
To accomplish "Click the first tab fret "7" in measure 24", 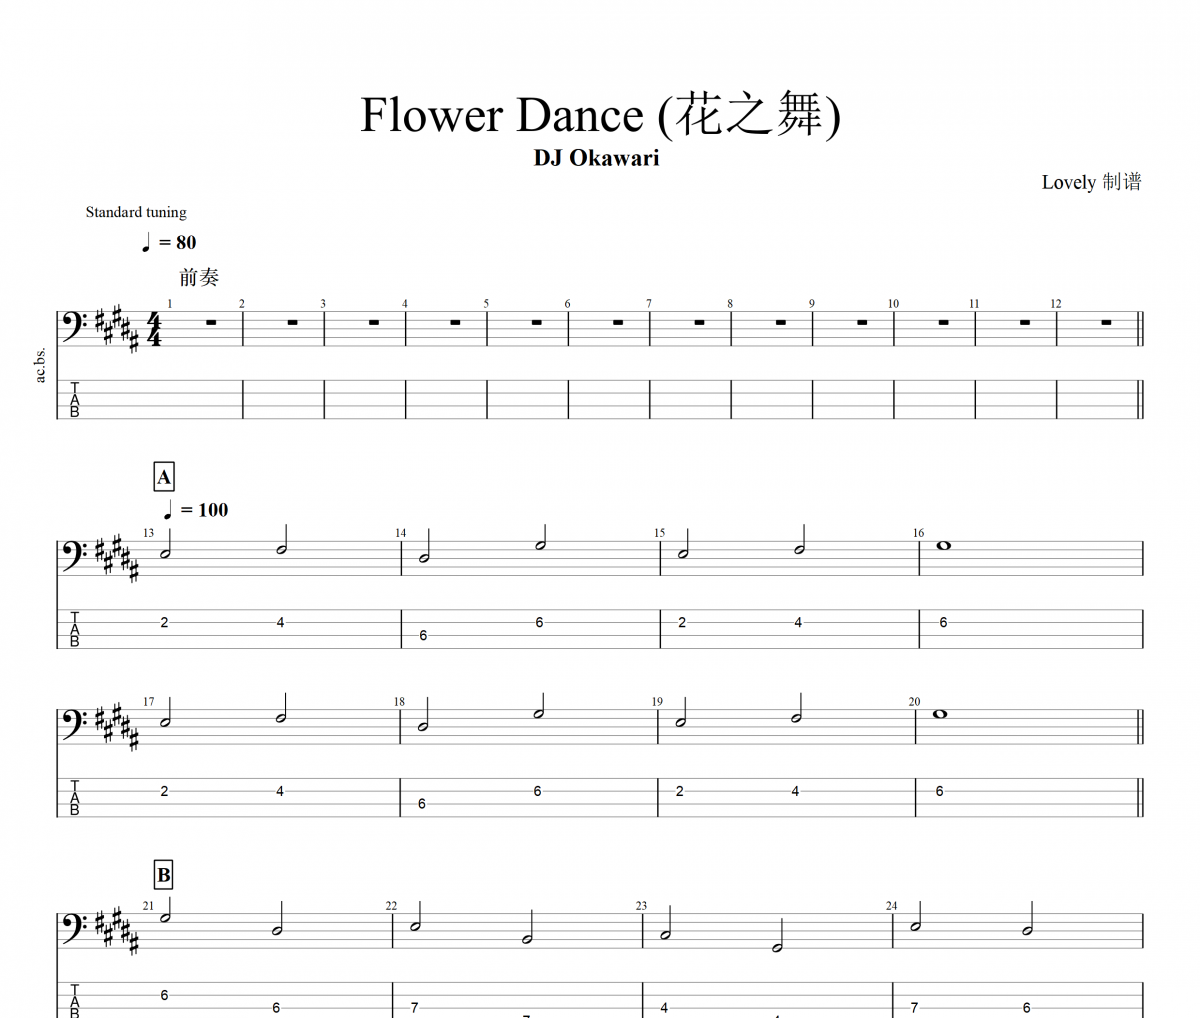I will point(914,1007).
